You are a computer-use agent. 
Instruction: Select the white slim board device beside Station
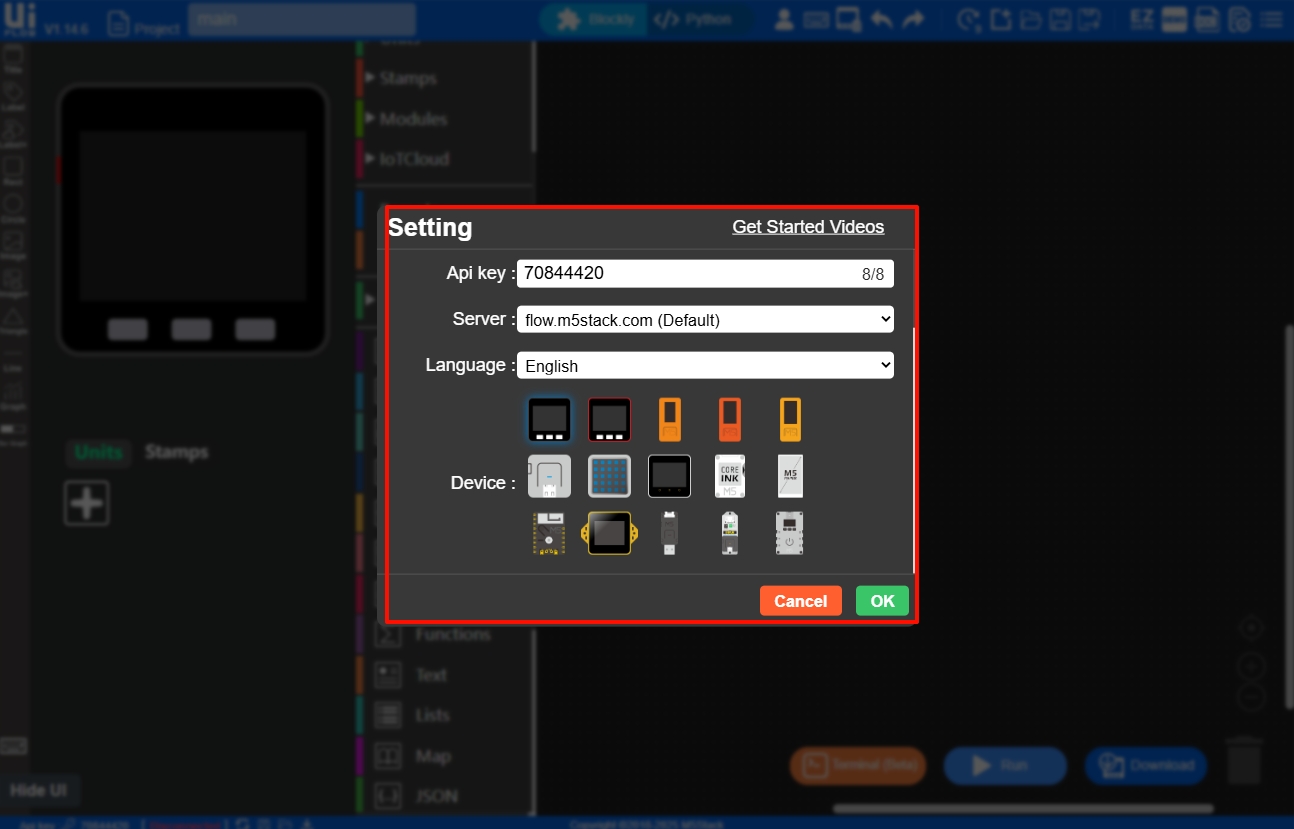click(x=730, y=533)
